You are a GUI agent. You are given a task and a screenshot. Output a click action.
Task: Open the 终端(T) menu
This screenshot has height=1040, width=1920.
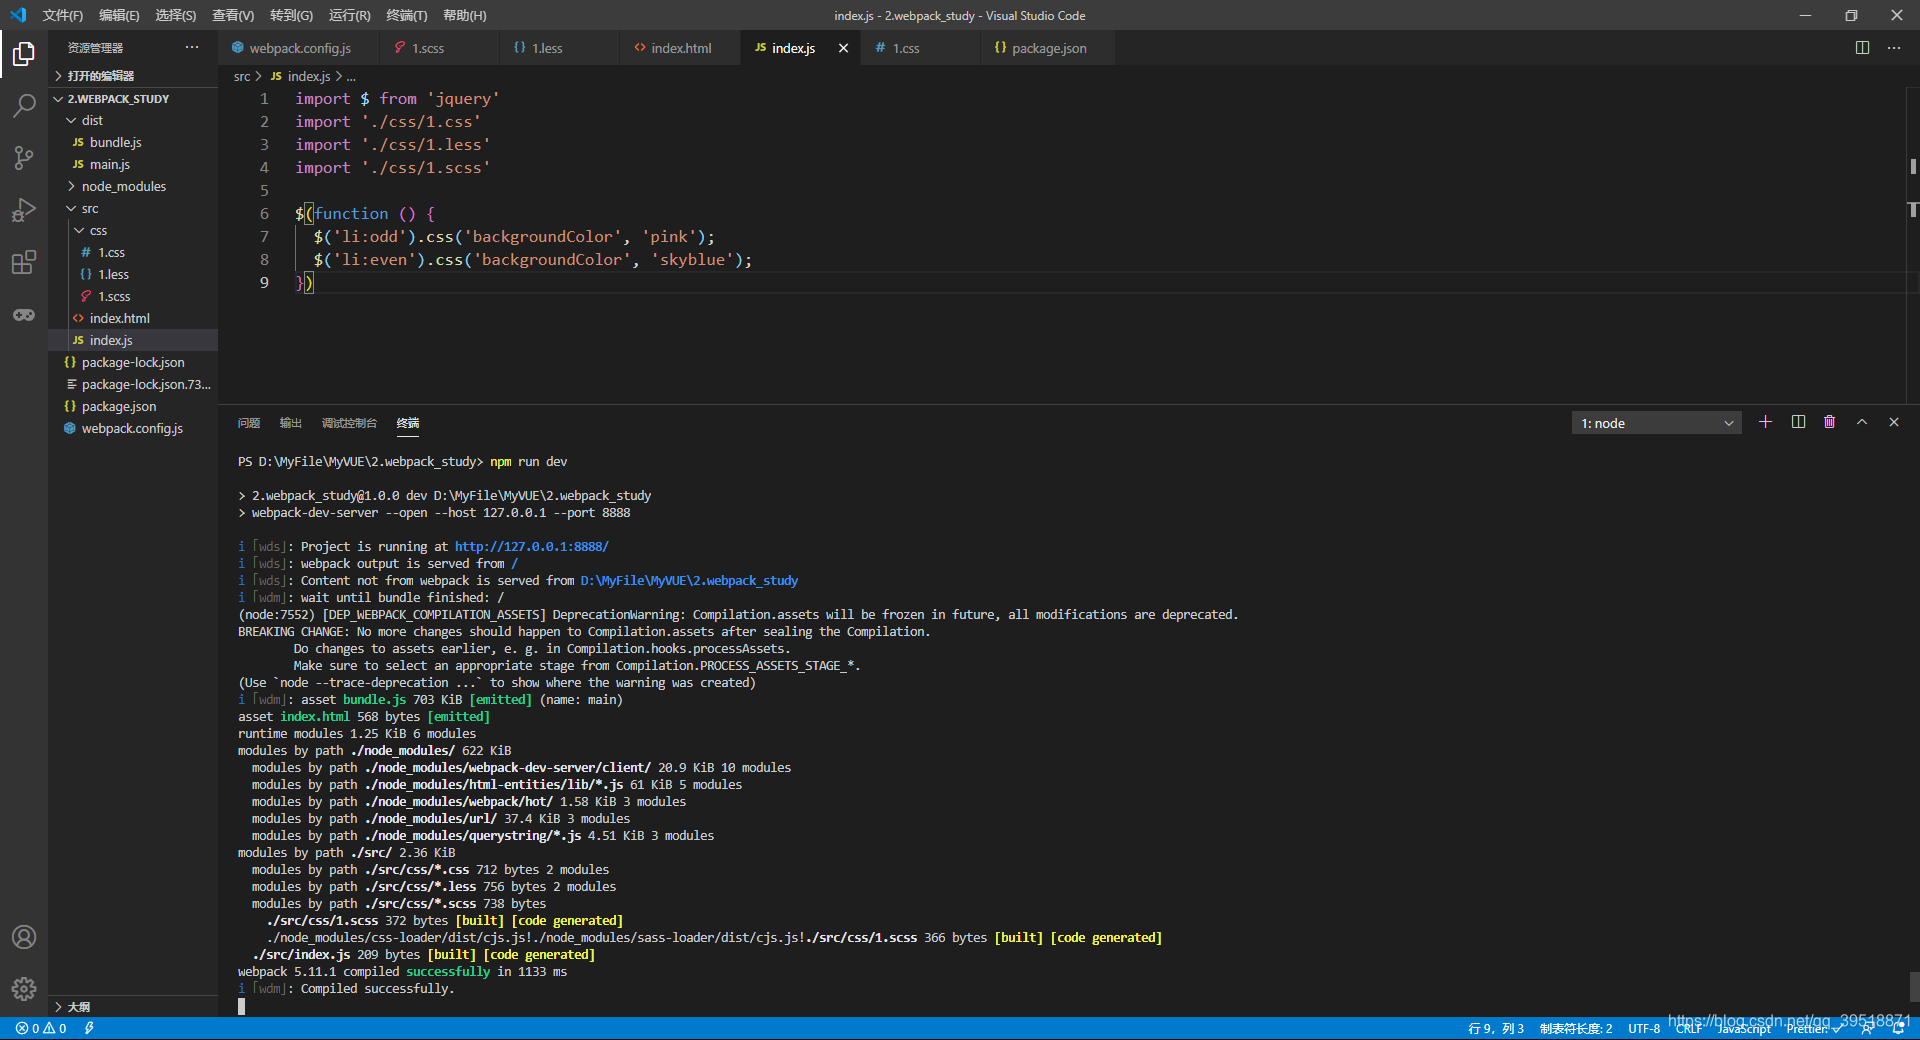pyautogui.click(x=406, y=15)
